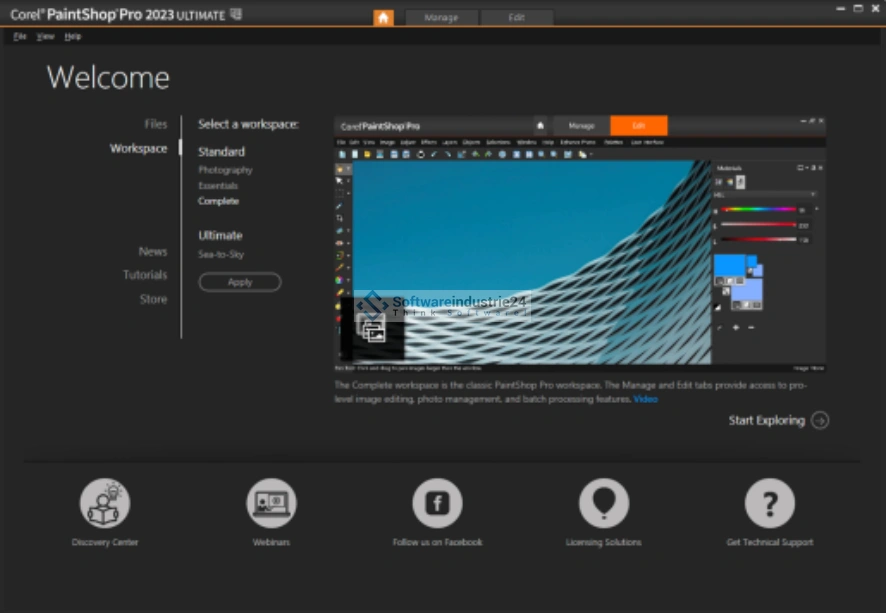Click the icon beside the Ultimate title
886x613 pixels.
click(x=236, y=15)
